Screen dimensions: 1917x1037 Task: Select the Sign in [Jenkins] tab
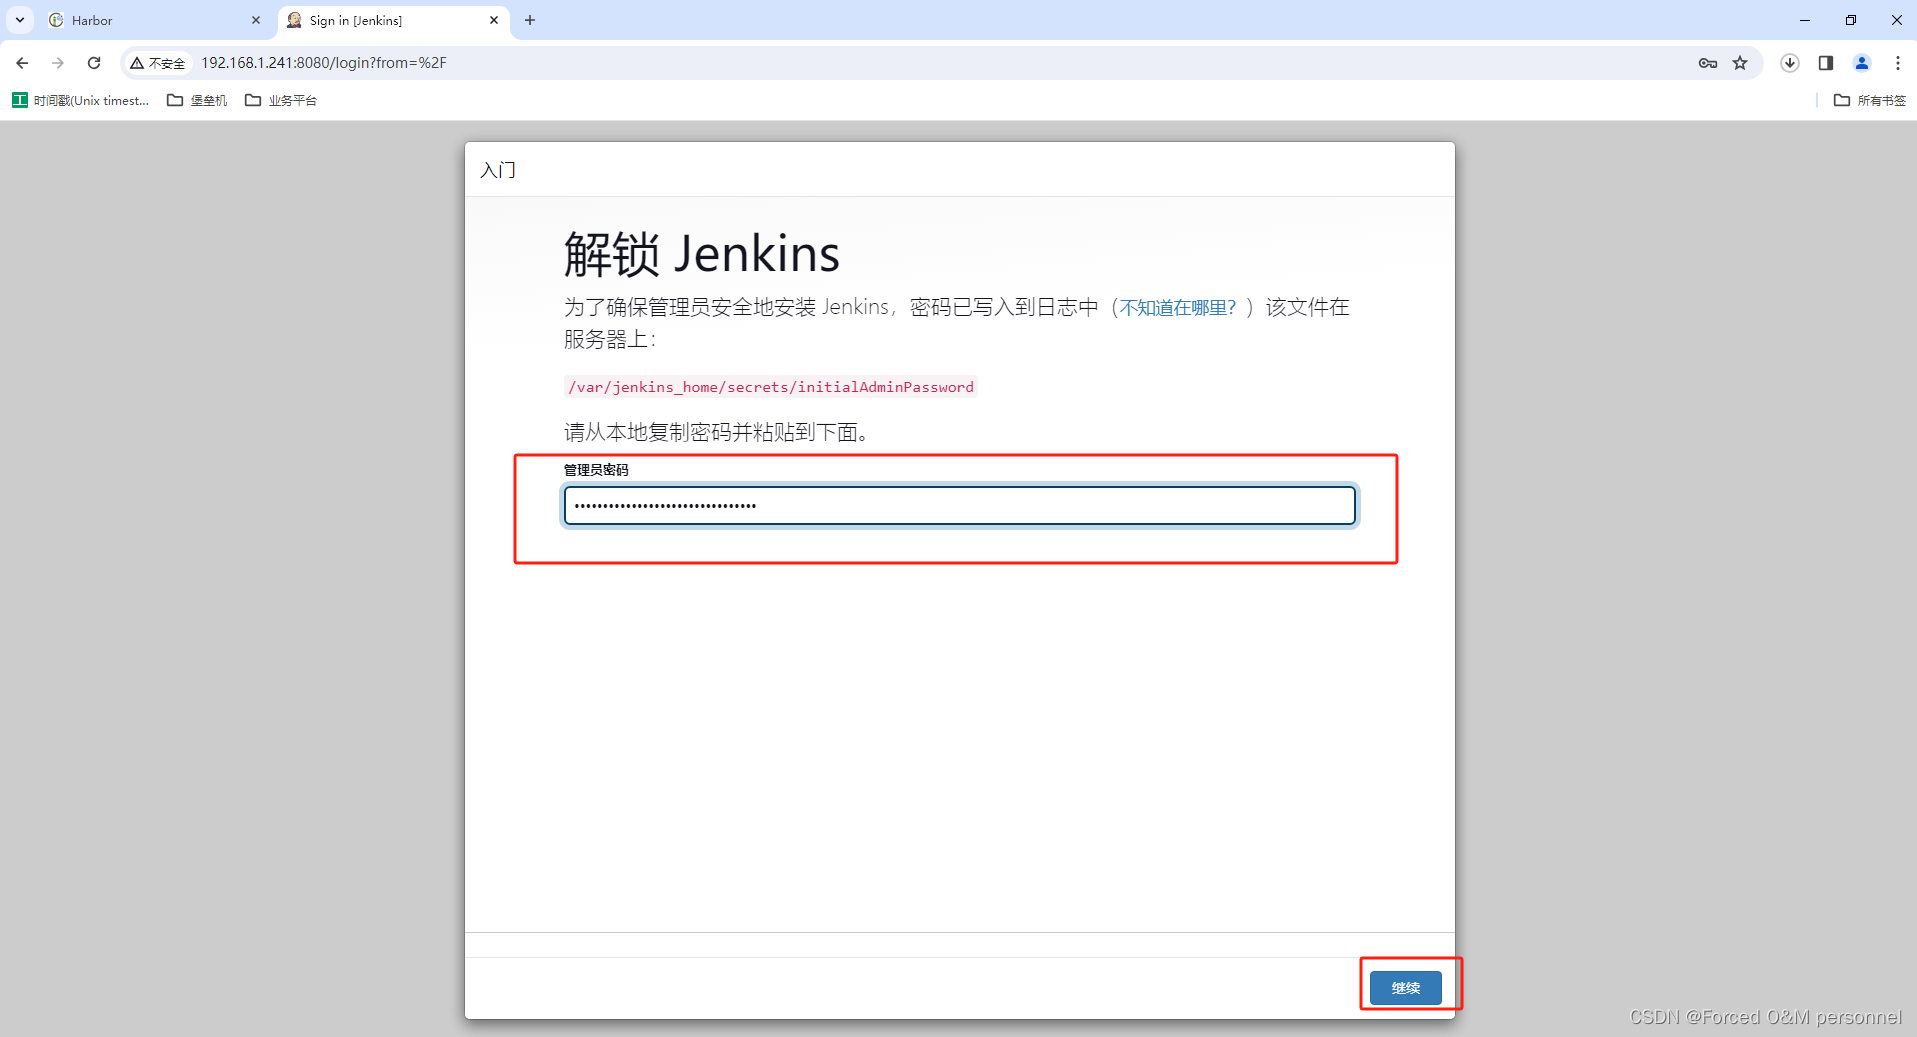(x=393, y=20)
